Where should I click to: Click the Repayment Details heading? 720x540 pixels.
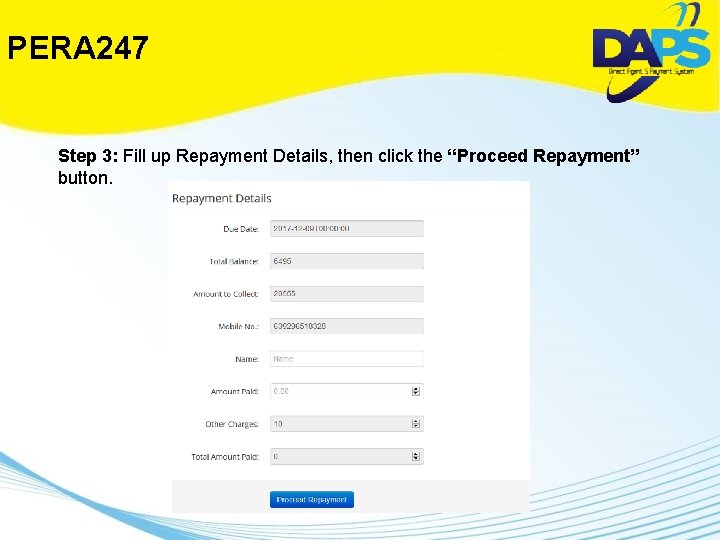pos(222,198)
